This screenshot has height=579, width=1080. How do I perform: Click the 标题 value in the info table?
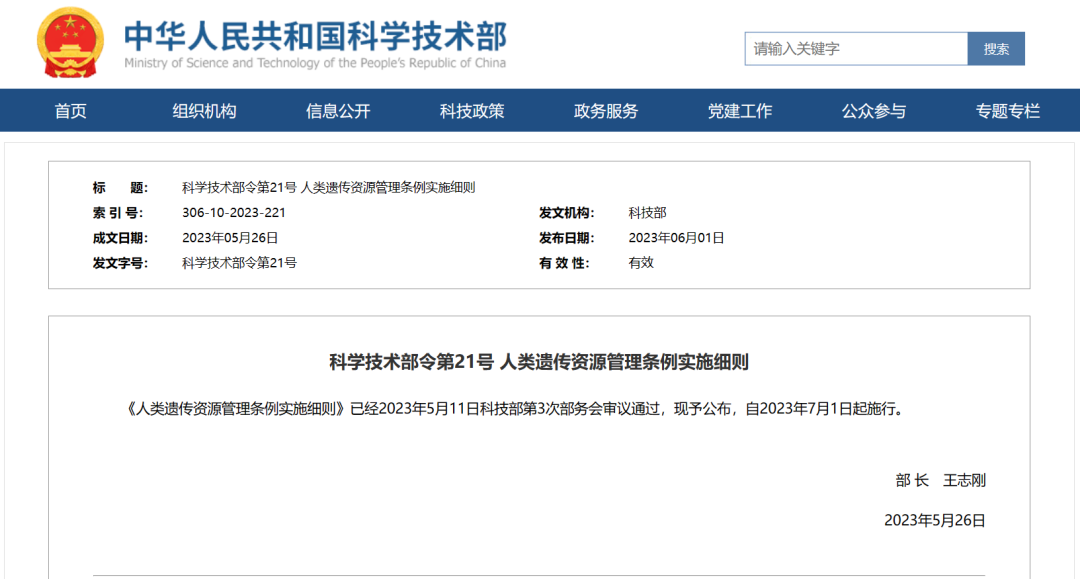tap(329, 187)
